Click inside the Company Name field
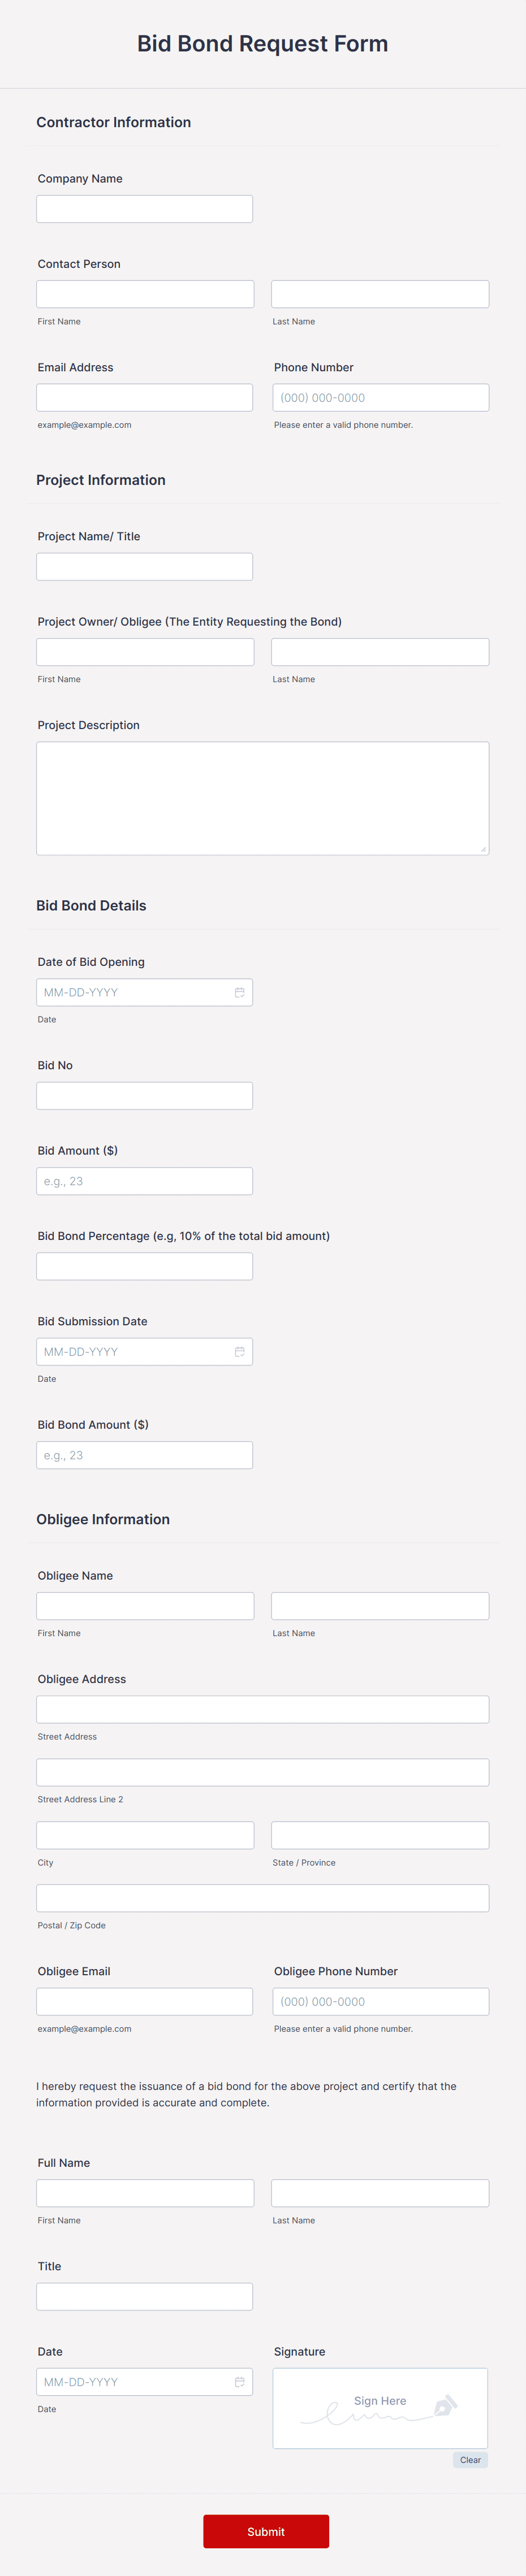The width and height of the screenshot is (526, 2576). tap(144, 208)
